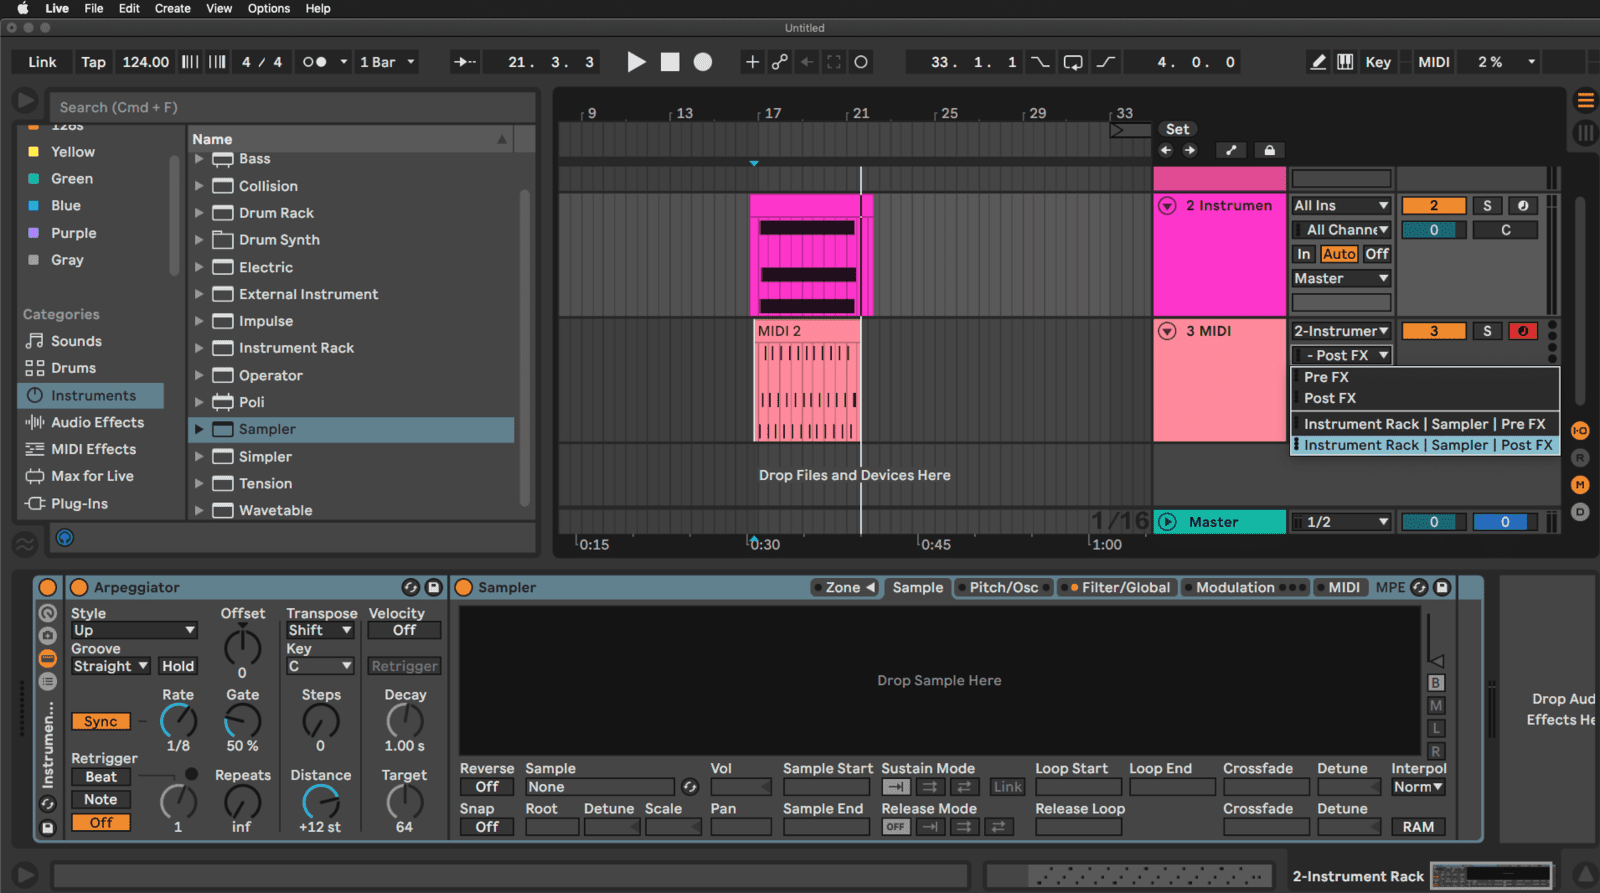This screenshot has width=1600, height=893.
Task: Choose Pre FX from routing list
Action: pyautogui.click(x=1326, y=377)
